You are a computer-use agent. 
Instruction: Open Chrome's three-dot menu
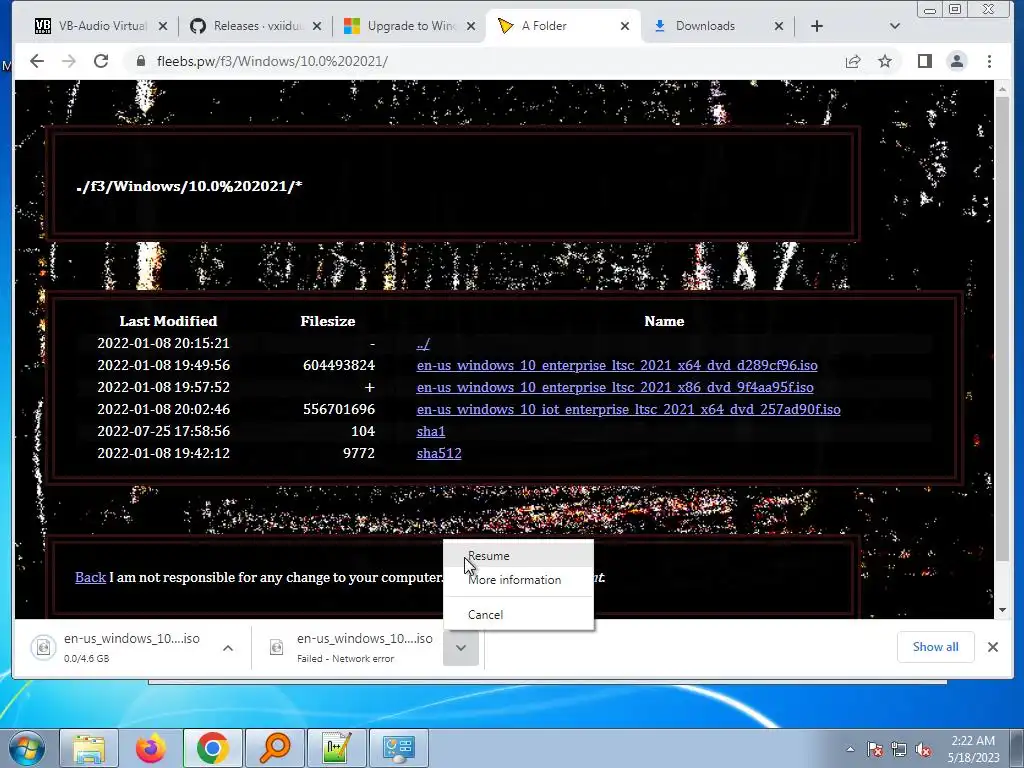989,61
